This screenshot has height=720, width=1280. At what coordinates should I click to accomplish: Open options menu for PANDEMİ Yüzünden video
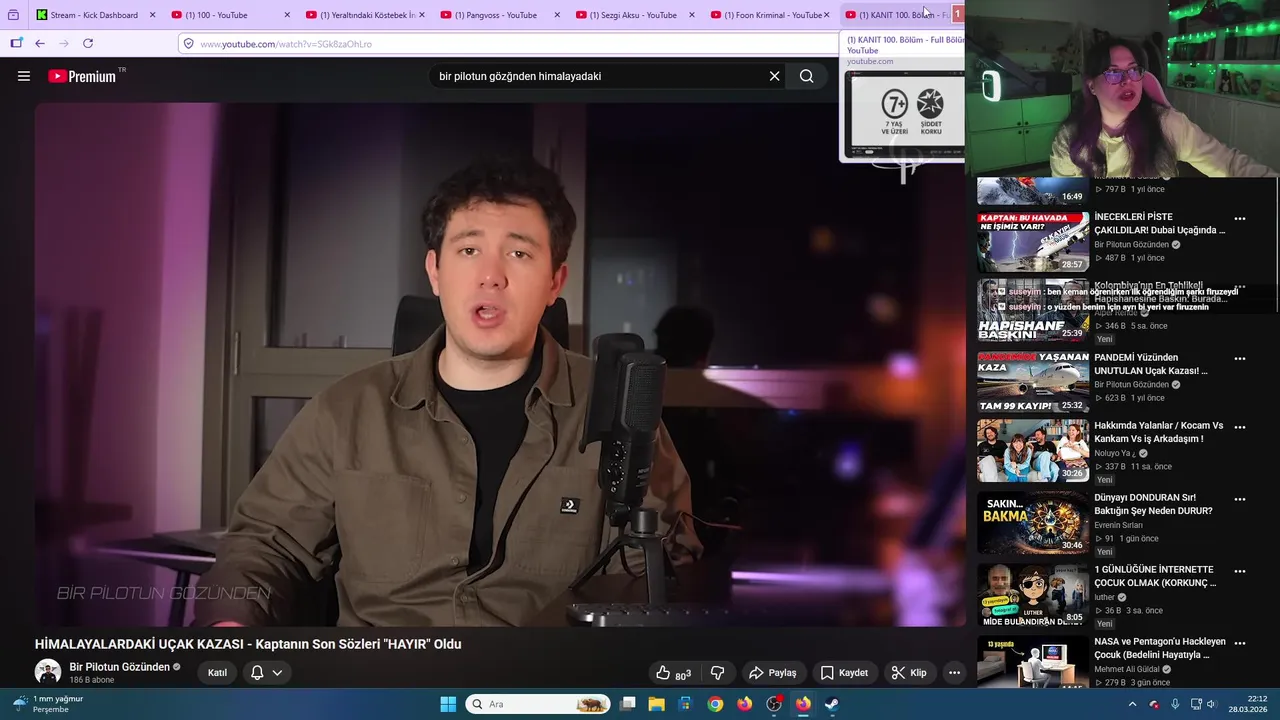pyautogui.click(x=1240, y=358)
